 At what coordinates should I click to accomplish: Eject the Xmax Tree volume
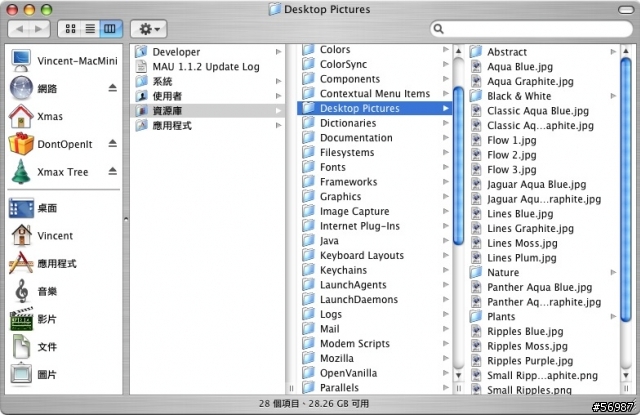(x=113, y=171)
